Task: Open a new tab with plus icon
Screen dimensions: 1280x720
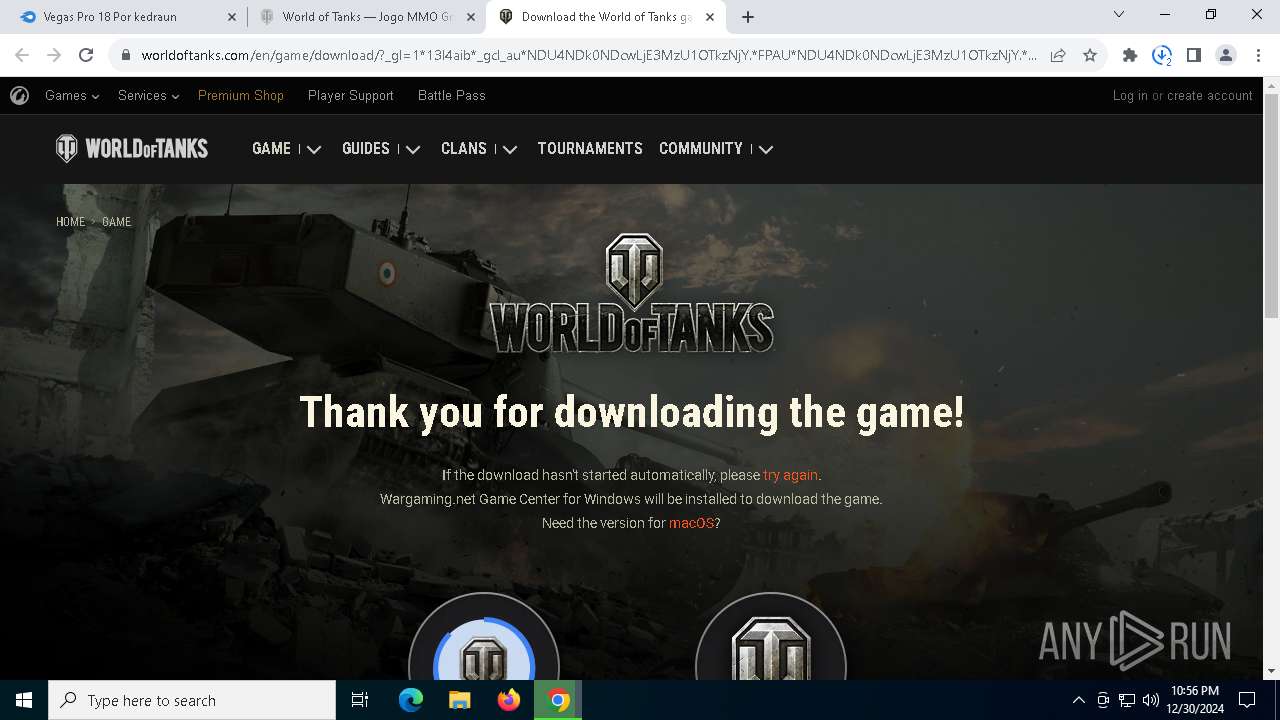Action: [x=748, y=17]
